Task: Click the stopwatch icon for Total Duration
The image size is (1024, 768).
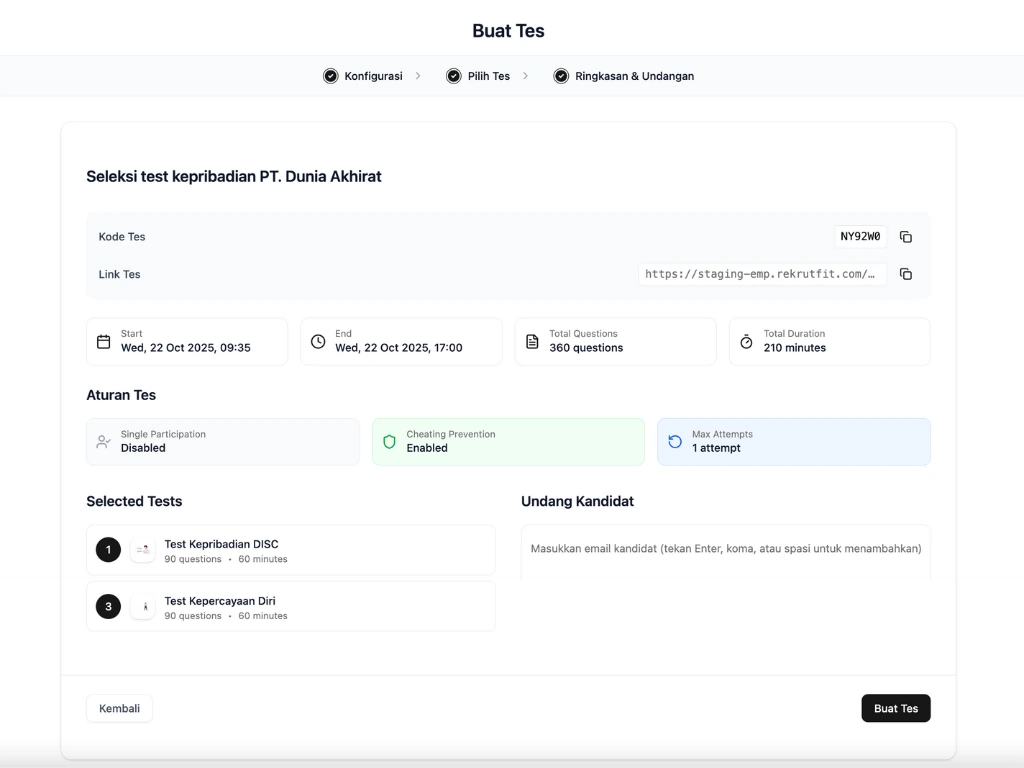Action: (x=746, y=342)
